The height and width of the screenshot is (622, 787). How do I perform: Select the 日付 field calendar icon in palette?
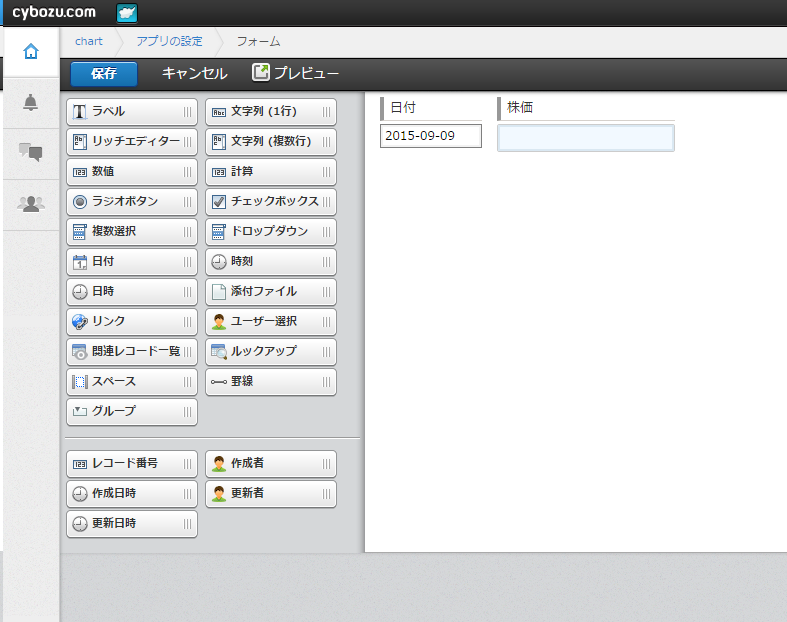[x=80, y=262]
